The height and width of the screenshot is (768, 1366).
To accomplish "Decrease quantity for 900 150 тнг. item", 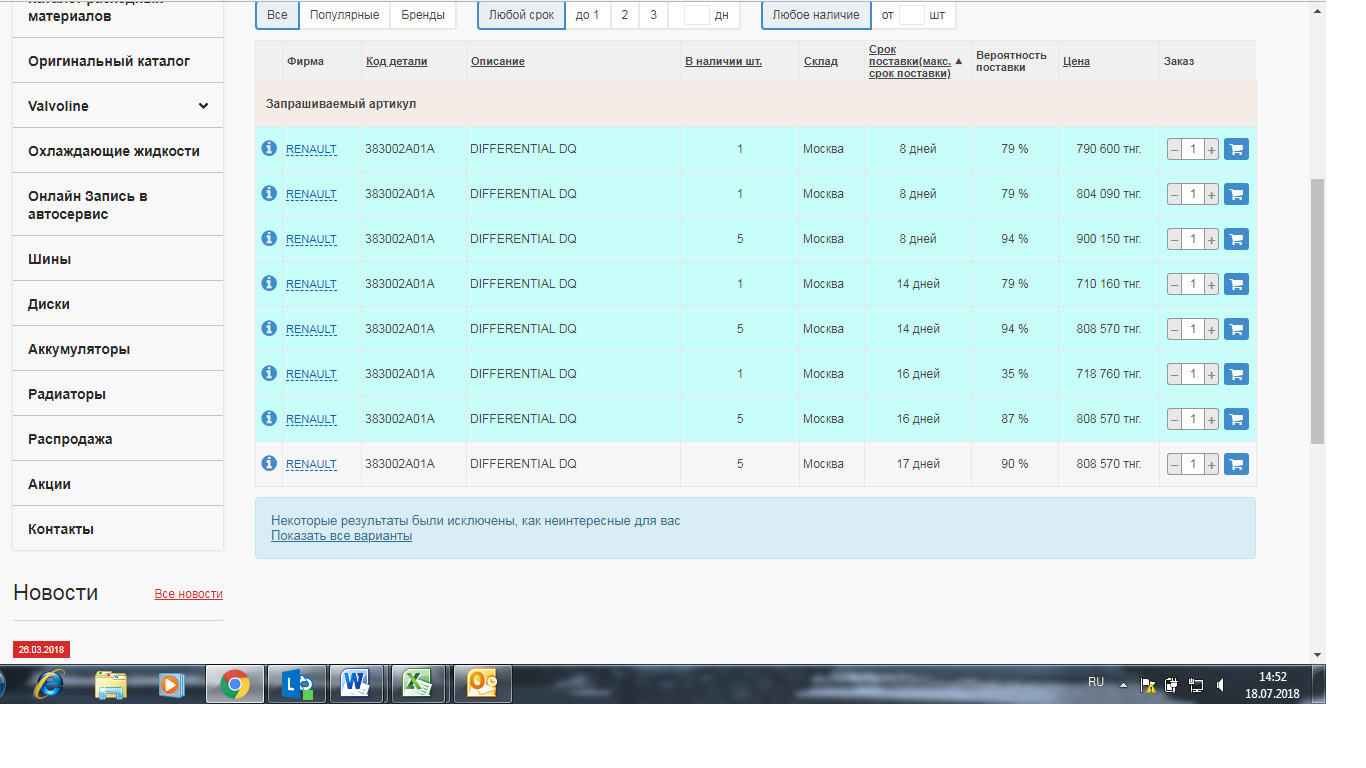I will 1174,240.
